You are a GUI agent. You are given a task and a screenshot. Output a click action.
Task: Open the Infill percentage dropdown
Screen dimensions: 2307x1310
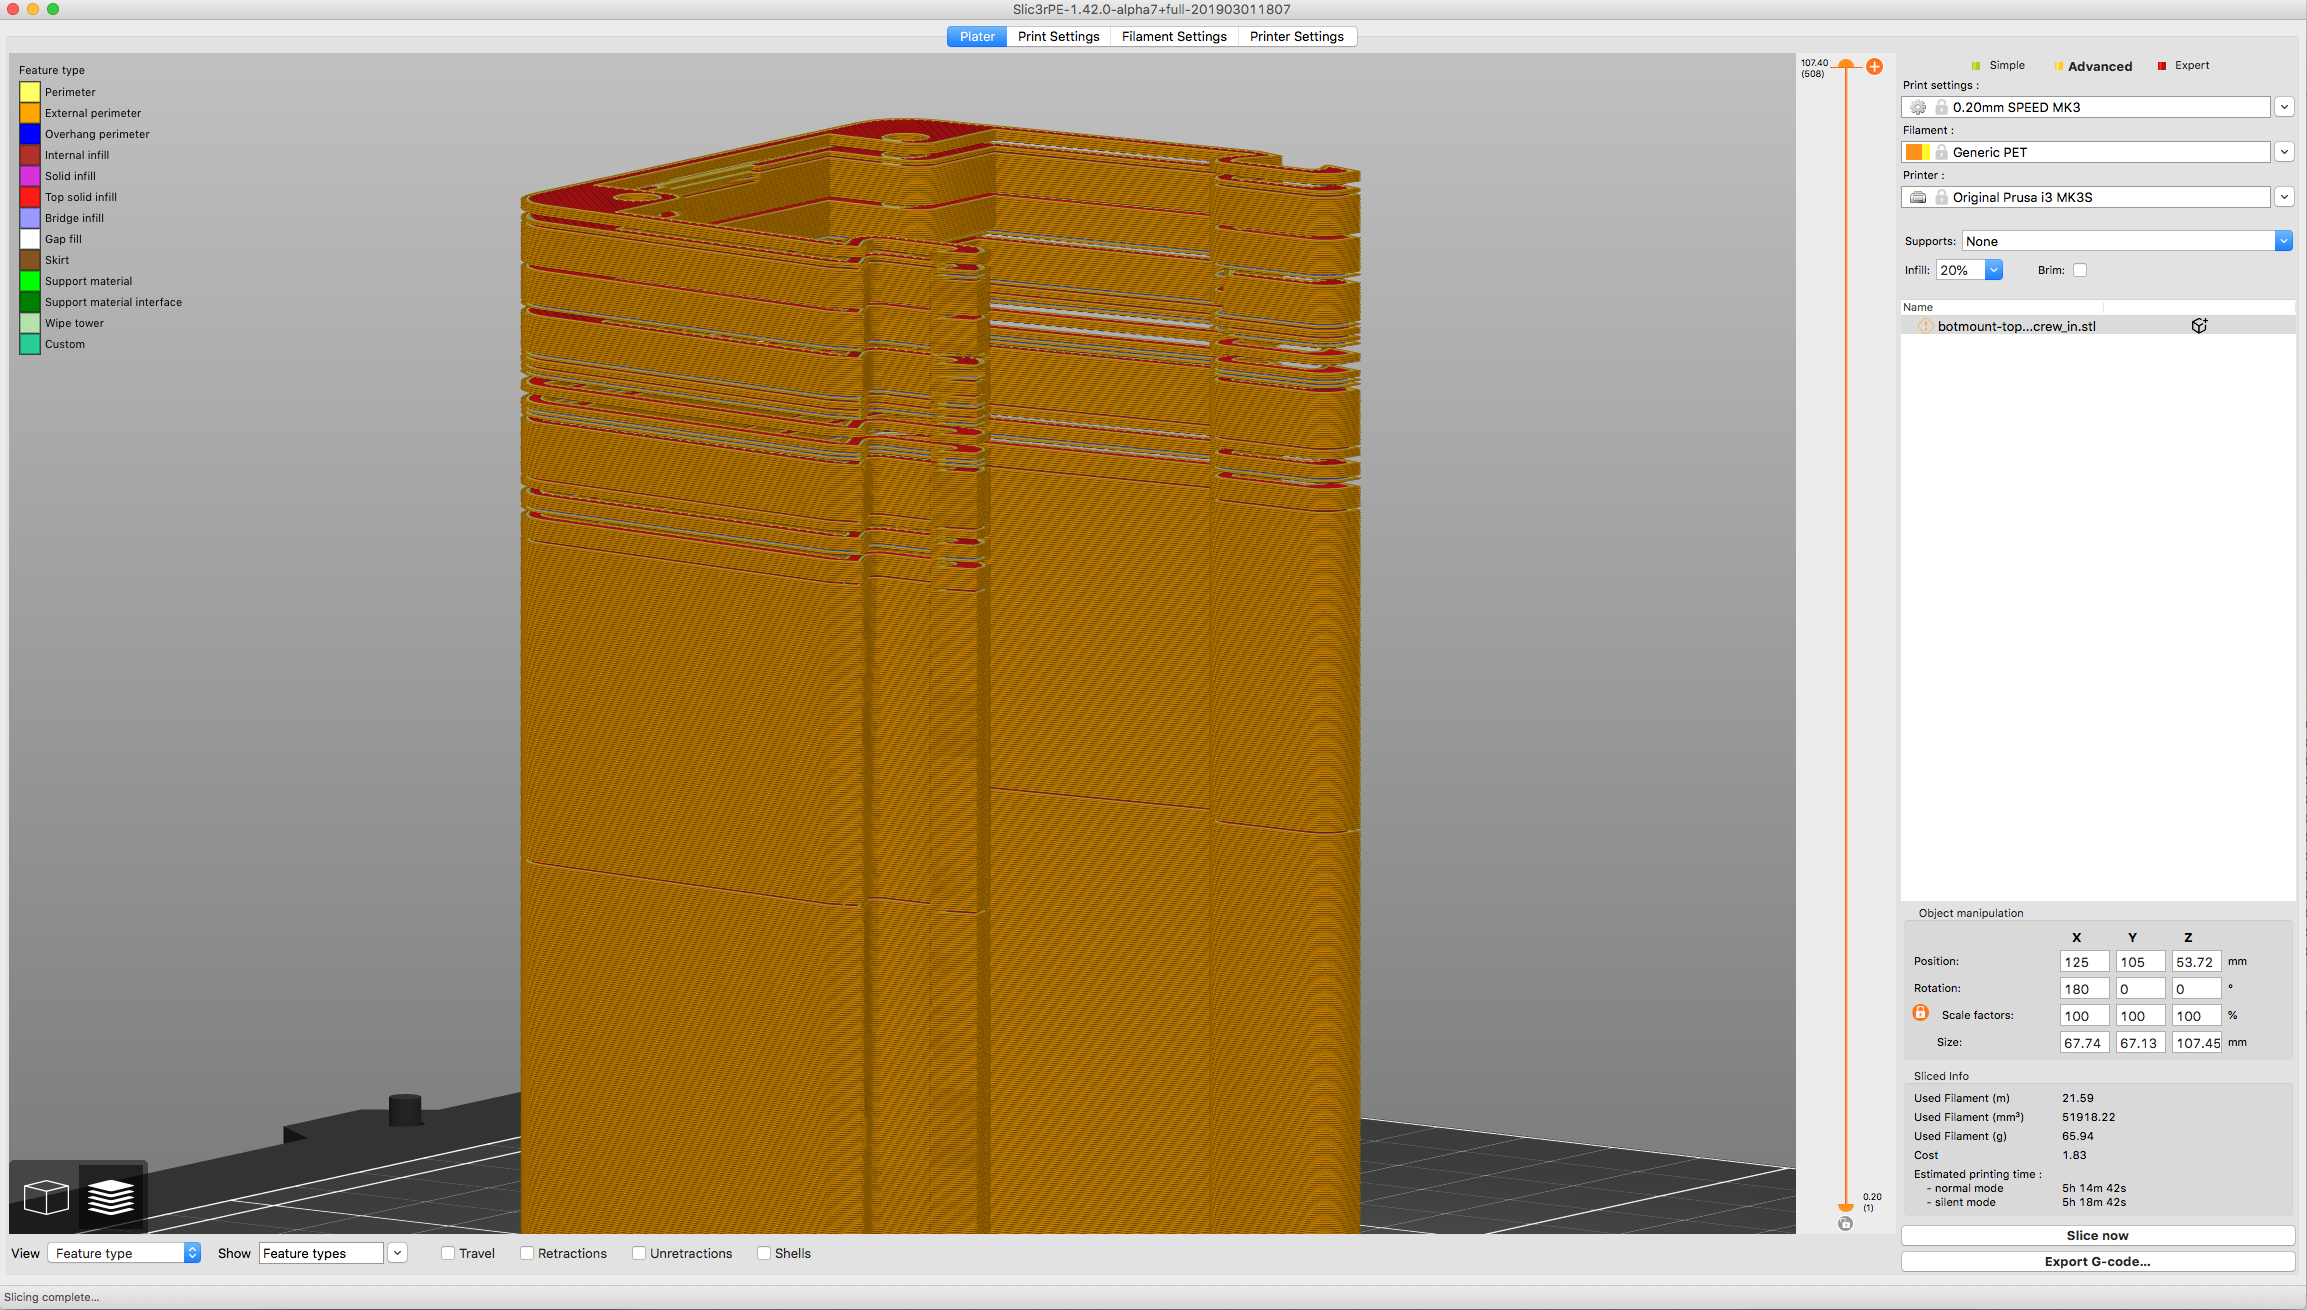click(1969, 270)
